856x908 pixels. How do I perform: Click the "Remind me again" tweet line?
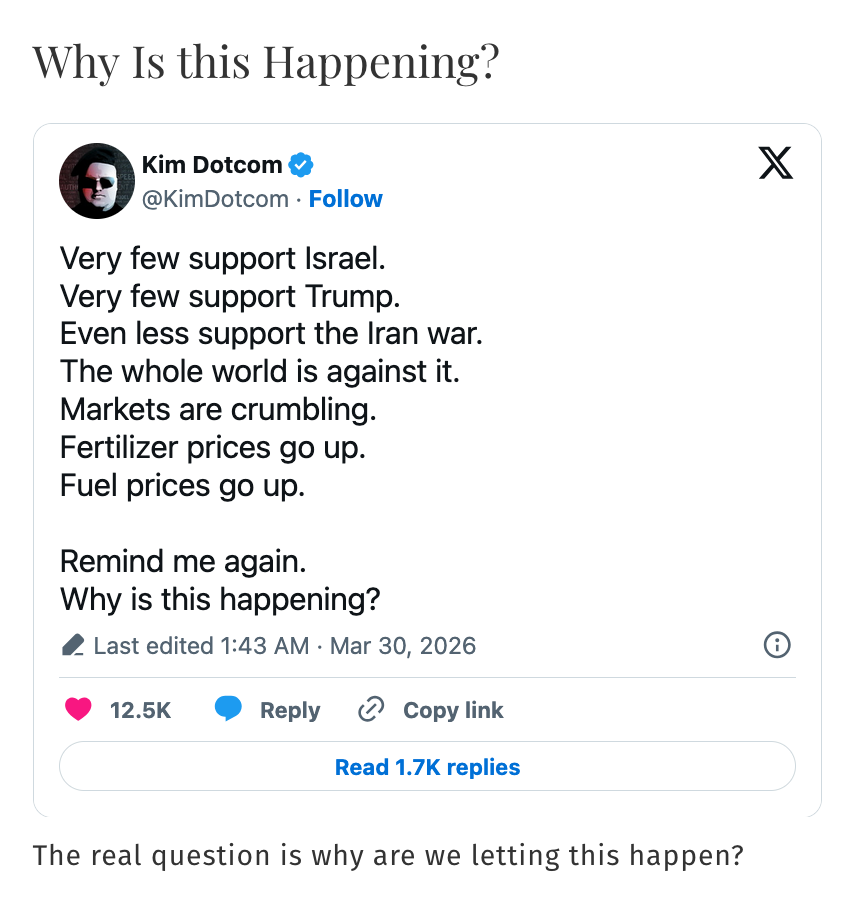pyautogui.click(x=182, y=561)
